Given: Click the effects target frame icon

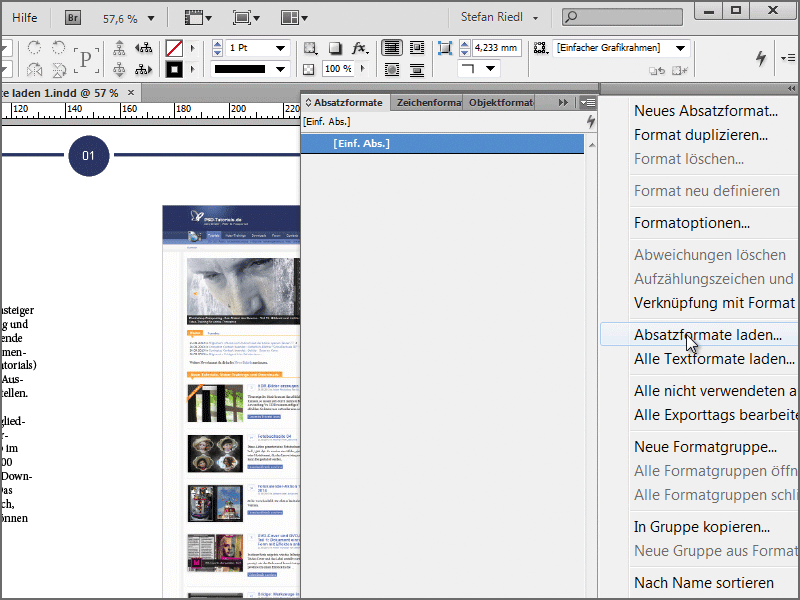Looking at the screenshot, I should [310, 48].
